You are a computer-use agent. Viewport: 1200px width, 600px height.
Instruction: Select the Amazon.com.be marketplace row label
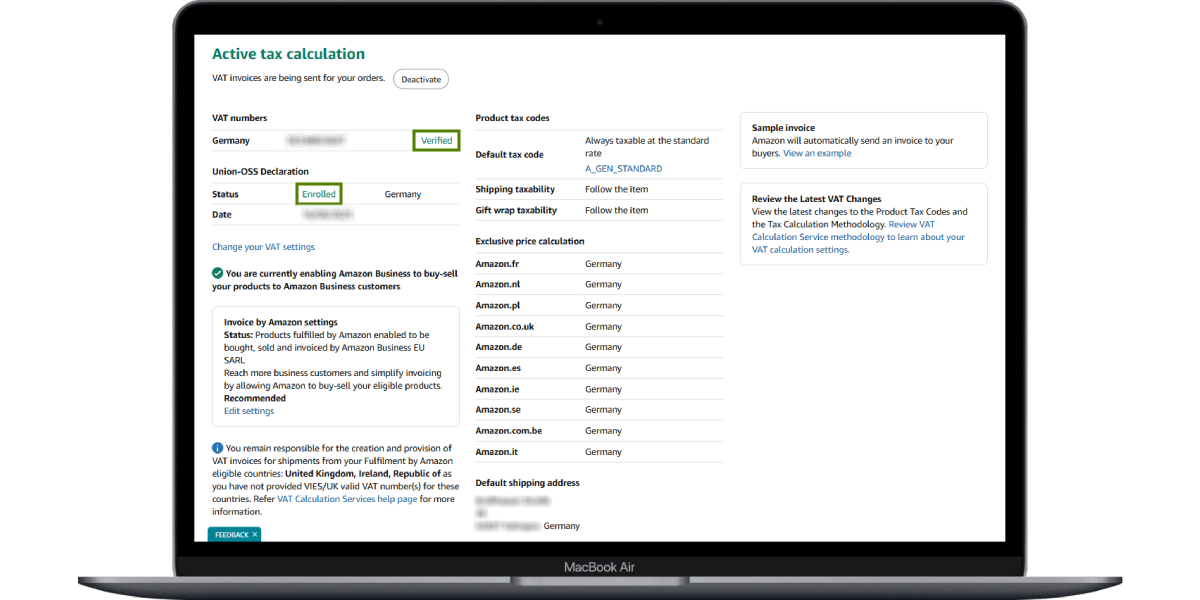pos(508,431)
